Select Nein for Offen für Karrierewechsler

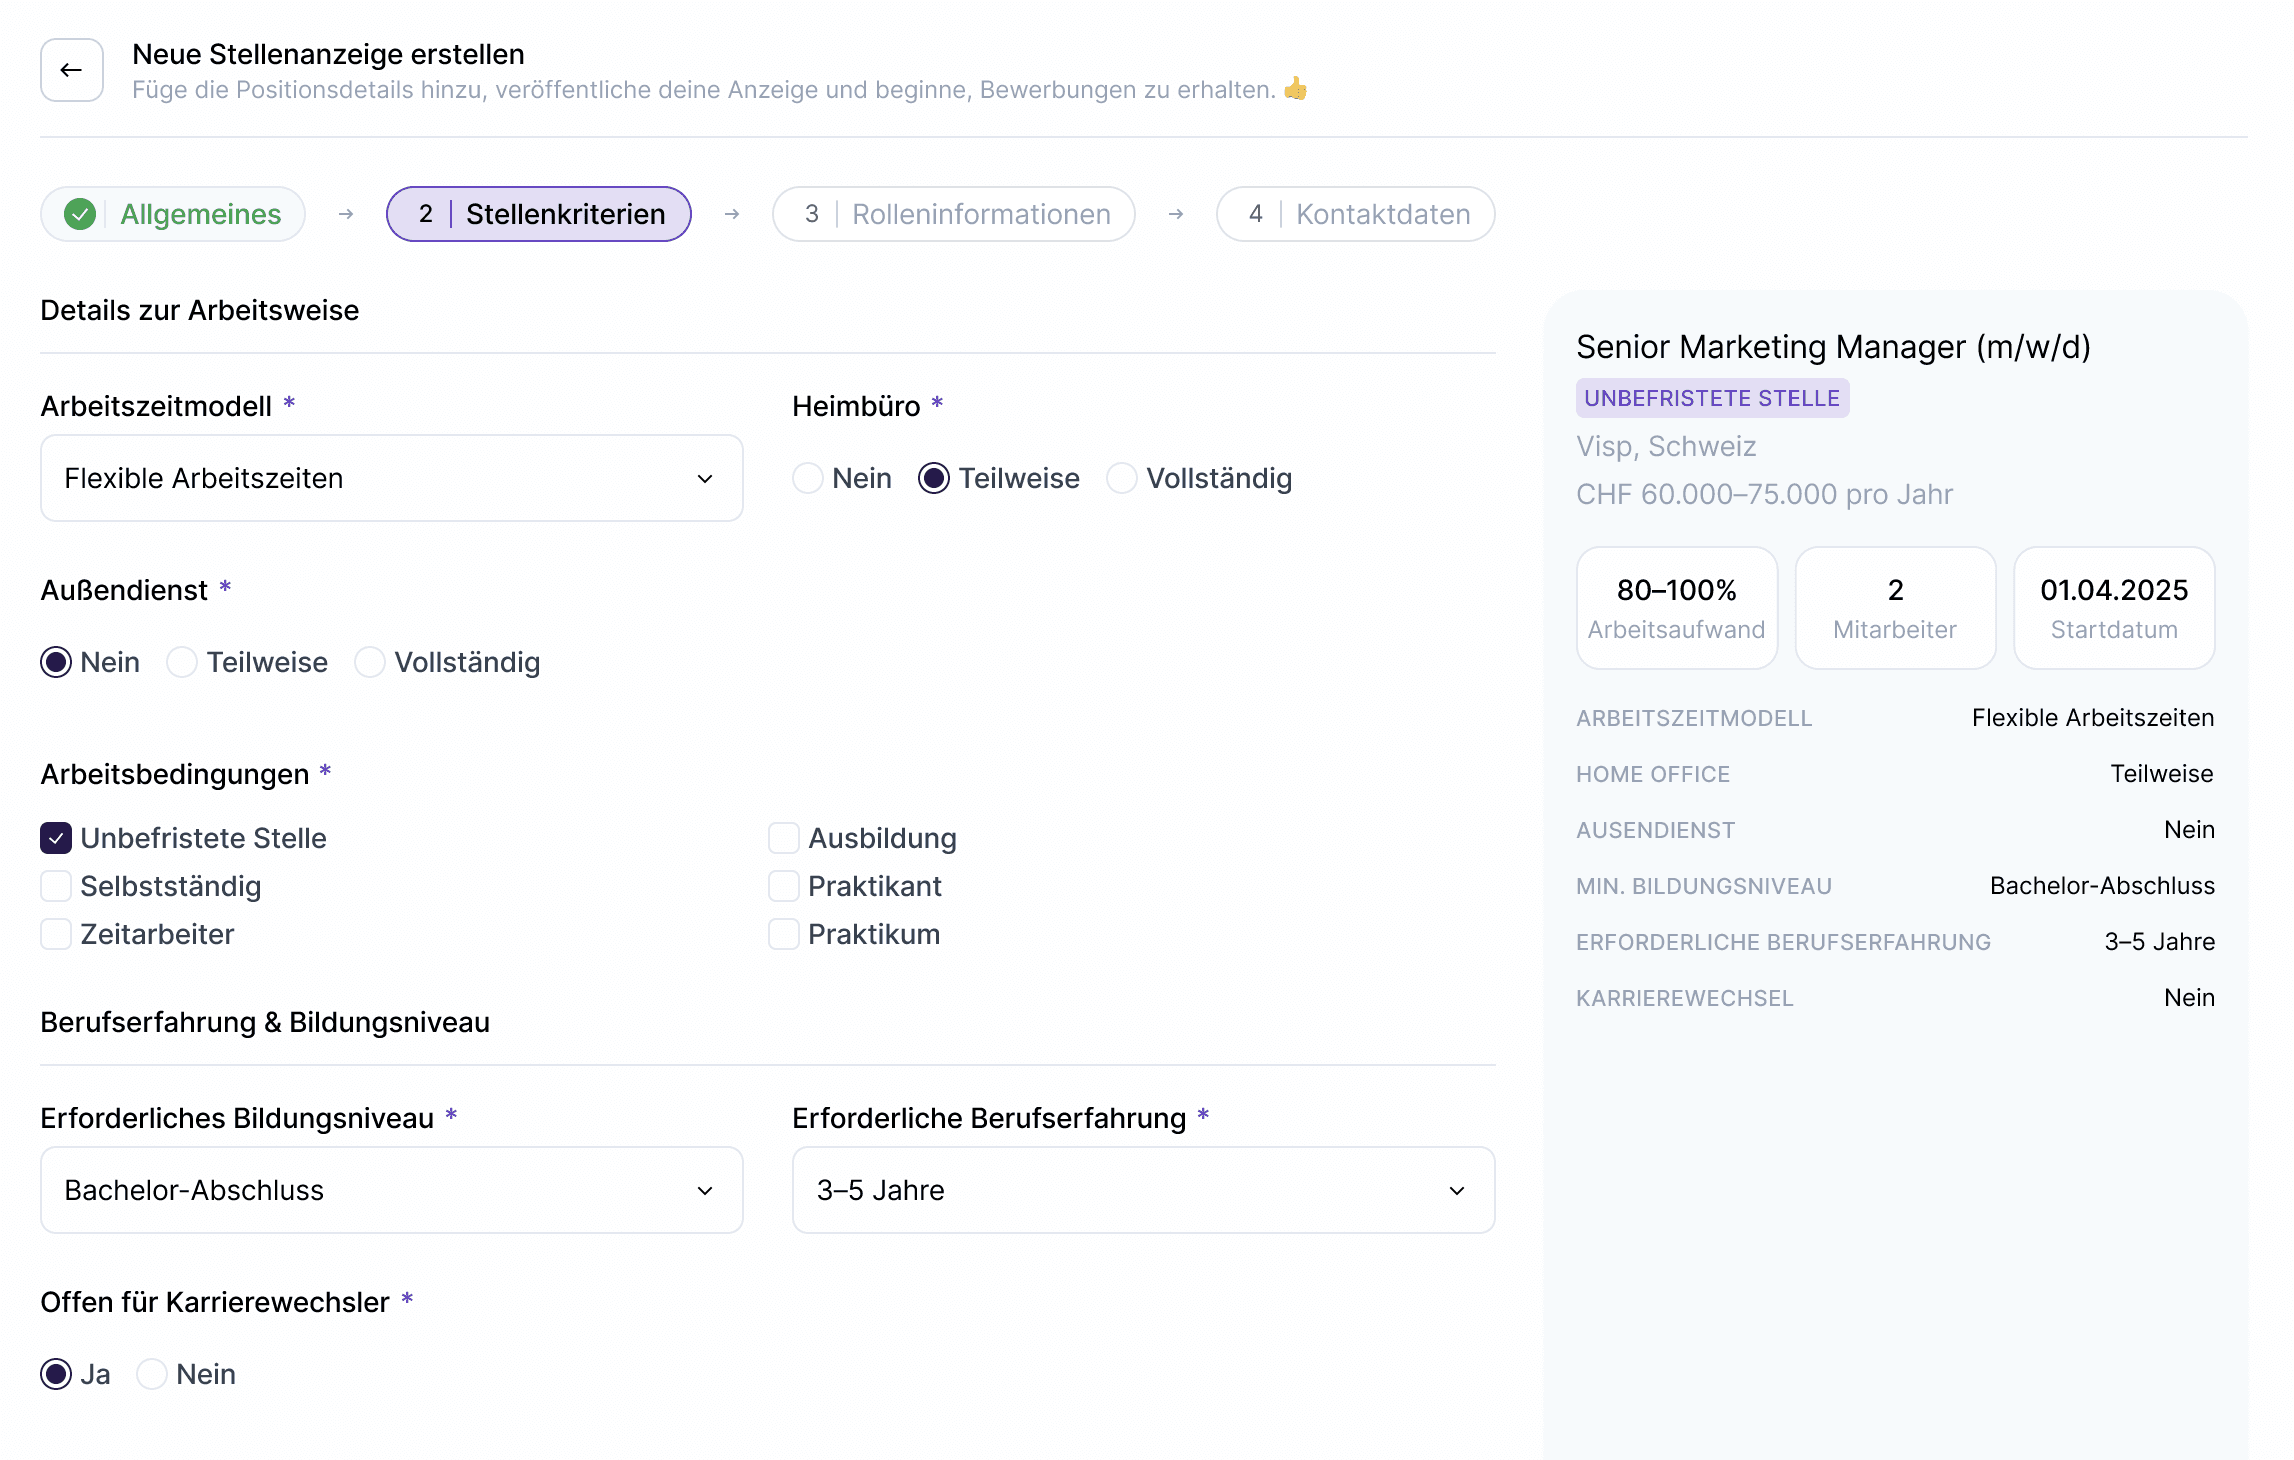pos(152,1375)
